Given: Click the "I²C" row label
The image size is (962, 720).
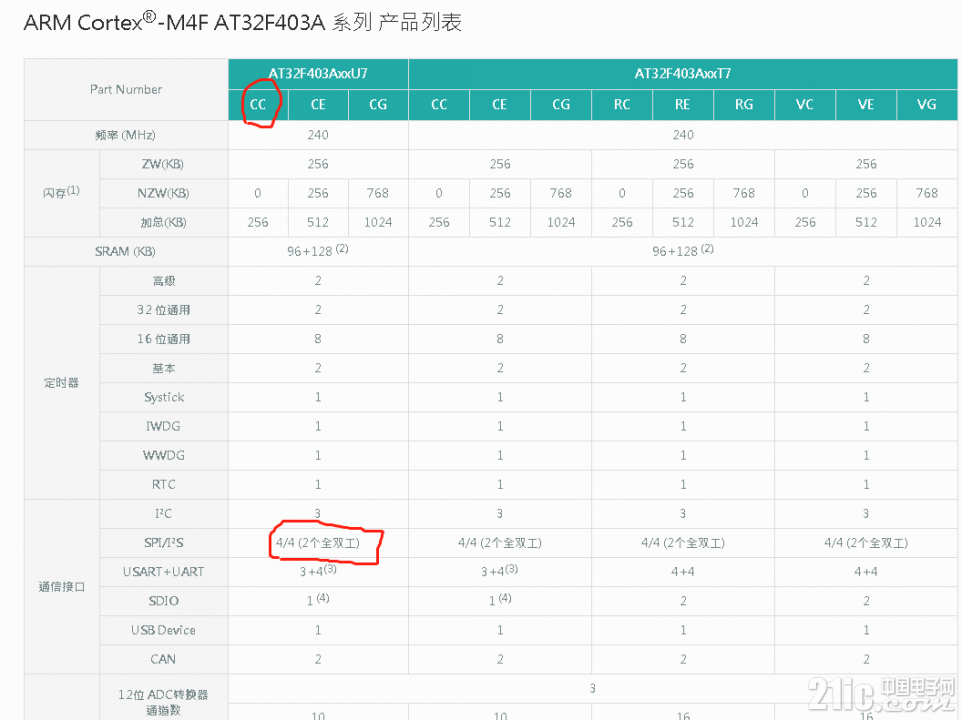Looking at the screenshot, I should [x=163, y=514].
